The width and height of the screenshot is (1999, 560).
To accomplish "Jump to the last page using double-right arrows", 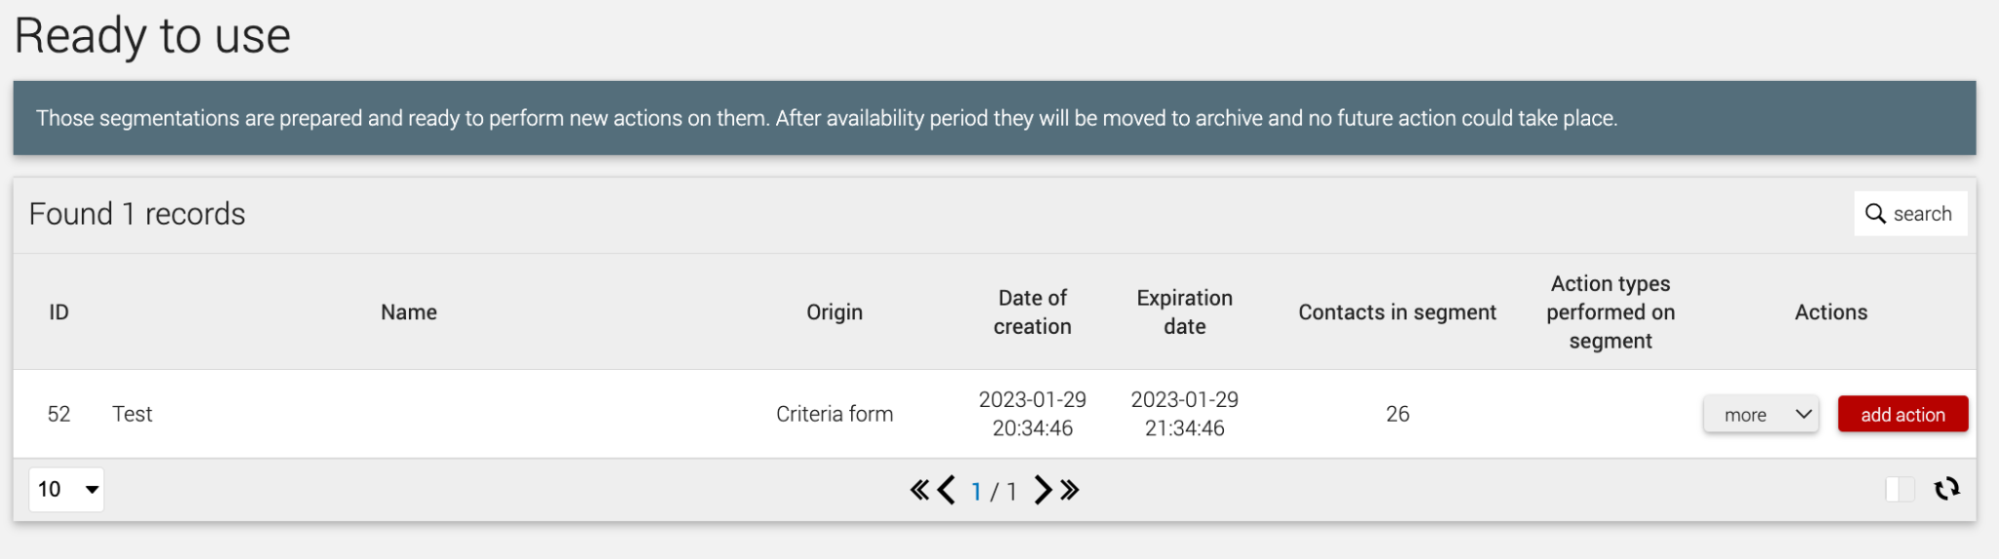I will point(1070,490).
